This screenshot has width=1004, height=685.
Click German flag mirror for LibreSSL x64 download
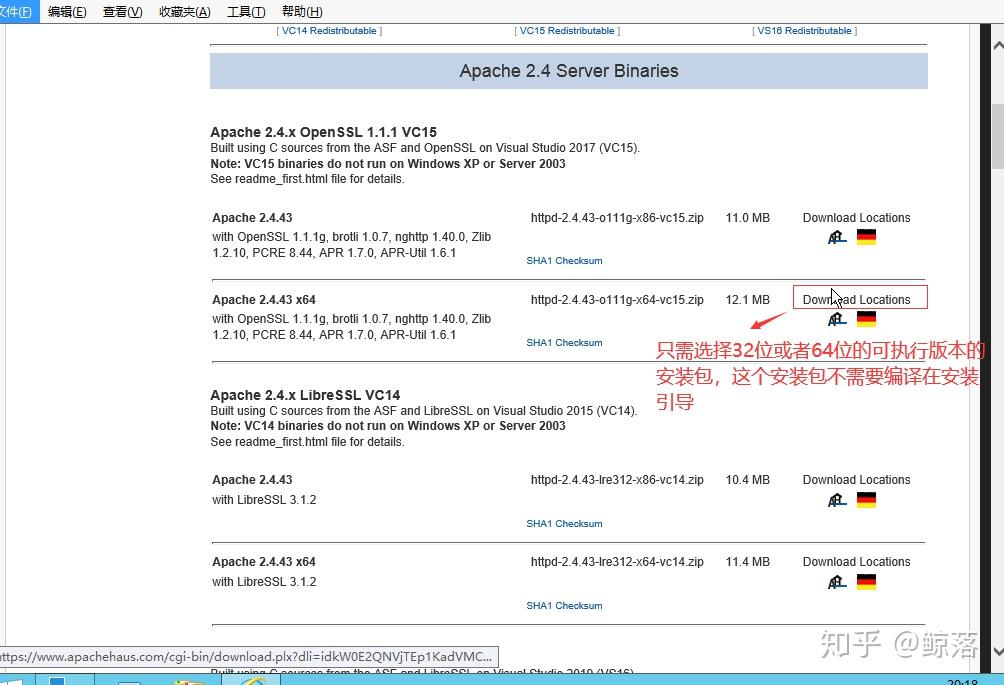(866, 581)
